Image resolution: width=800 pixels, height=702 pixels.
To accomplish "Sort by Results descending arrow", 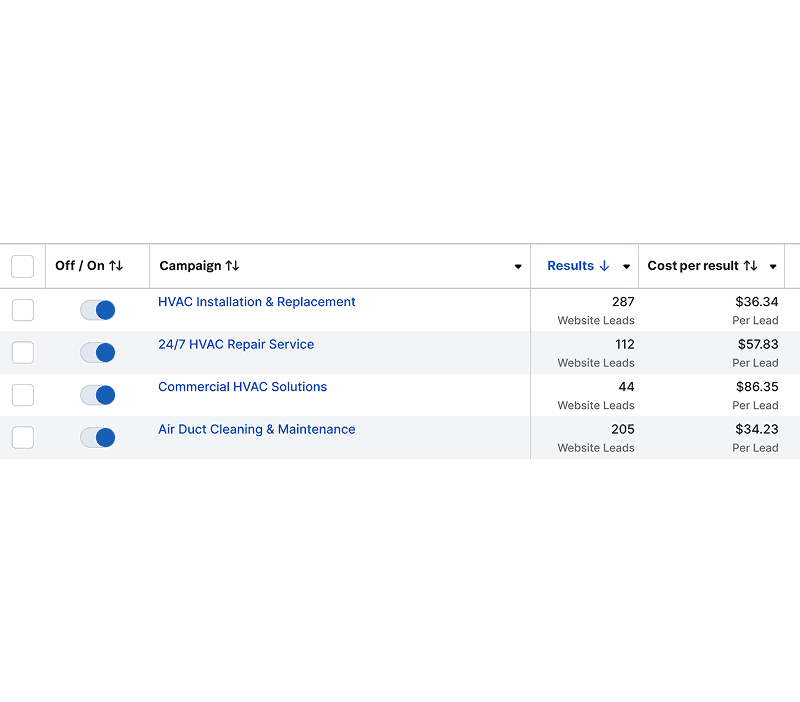I will (605, 266).
